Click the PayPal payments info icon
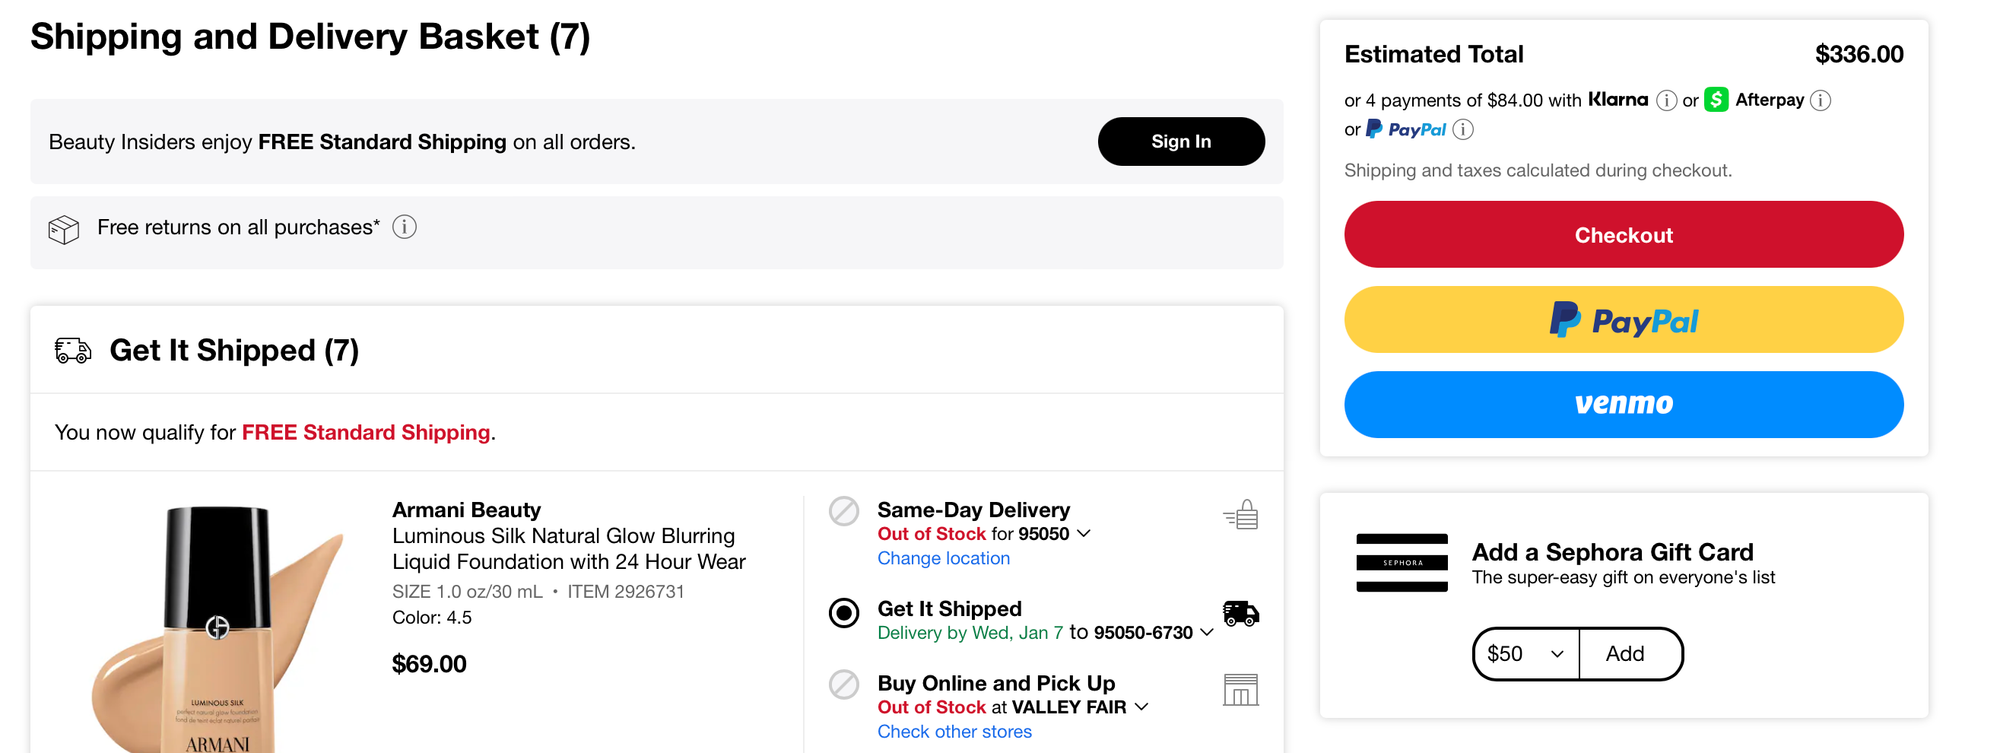The height and width of the screenshot is (753, 2000). point(1463,129)
